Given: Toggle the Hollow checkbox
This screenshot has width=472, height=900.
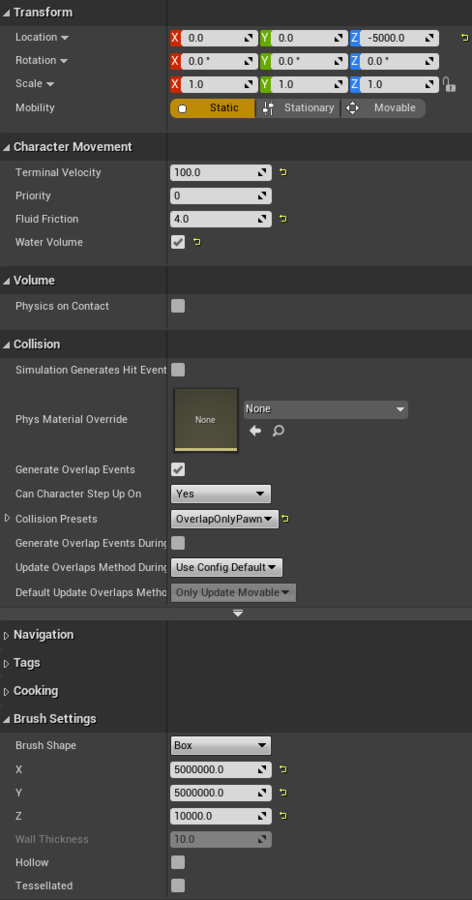Looking at the screenshot, I should (178, 862).
